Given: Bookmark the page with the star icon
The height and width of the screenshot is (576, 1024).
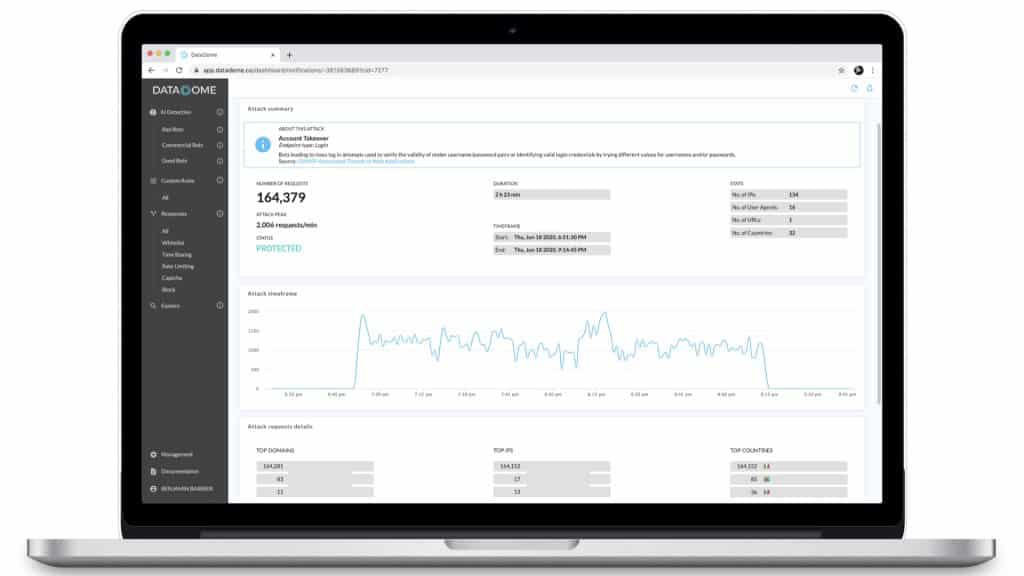Looking at the screenshot, I should (841, 70).
